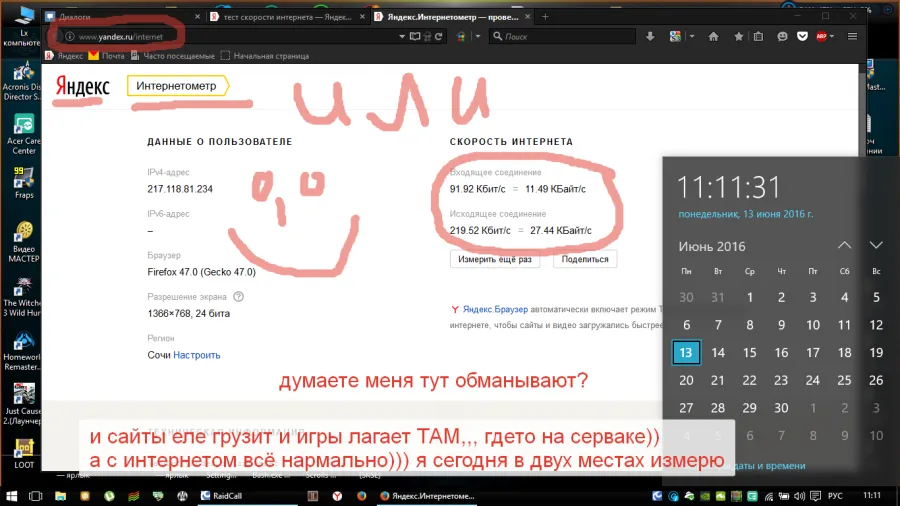Image resolution: width=900 pixels, height=506 pixels.
Task: Click the site info icon in address bar
Action: (69, 37)
